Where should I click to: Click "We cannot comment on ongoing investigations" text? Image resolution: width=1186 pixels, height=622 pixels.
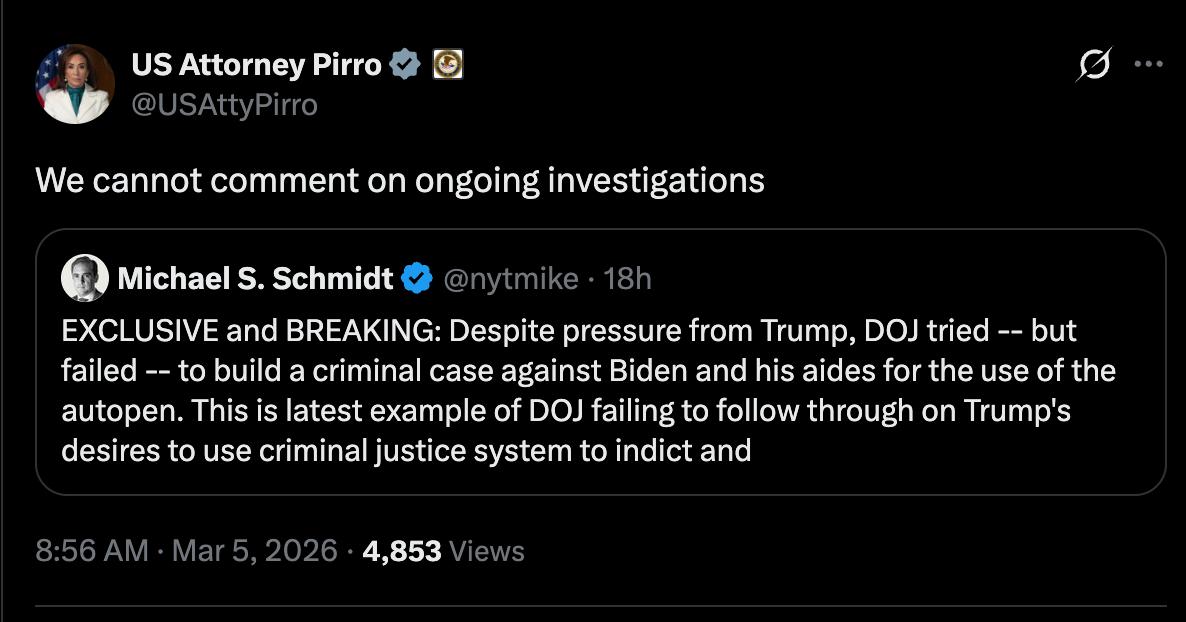pos(400,180)
